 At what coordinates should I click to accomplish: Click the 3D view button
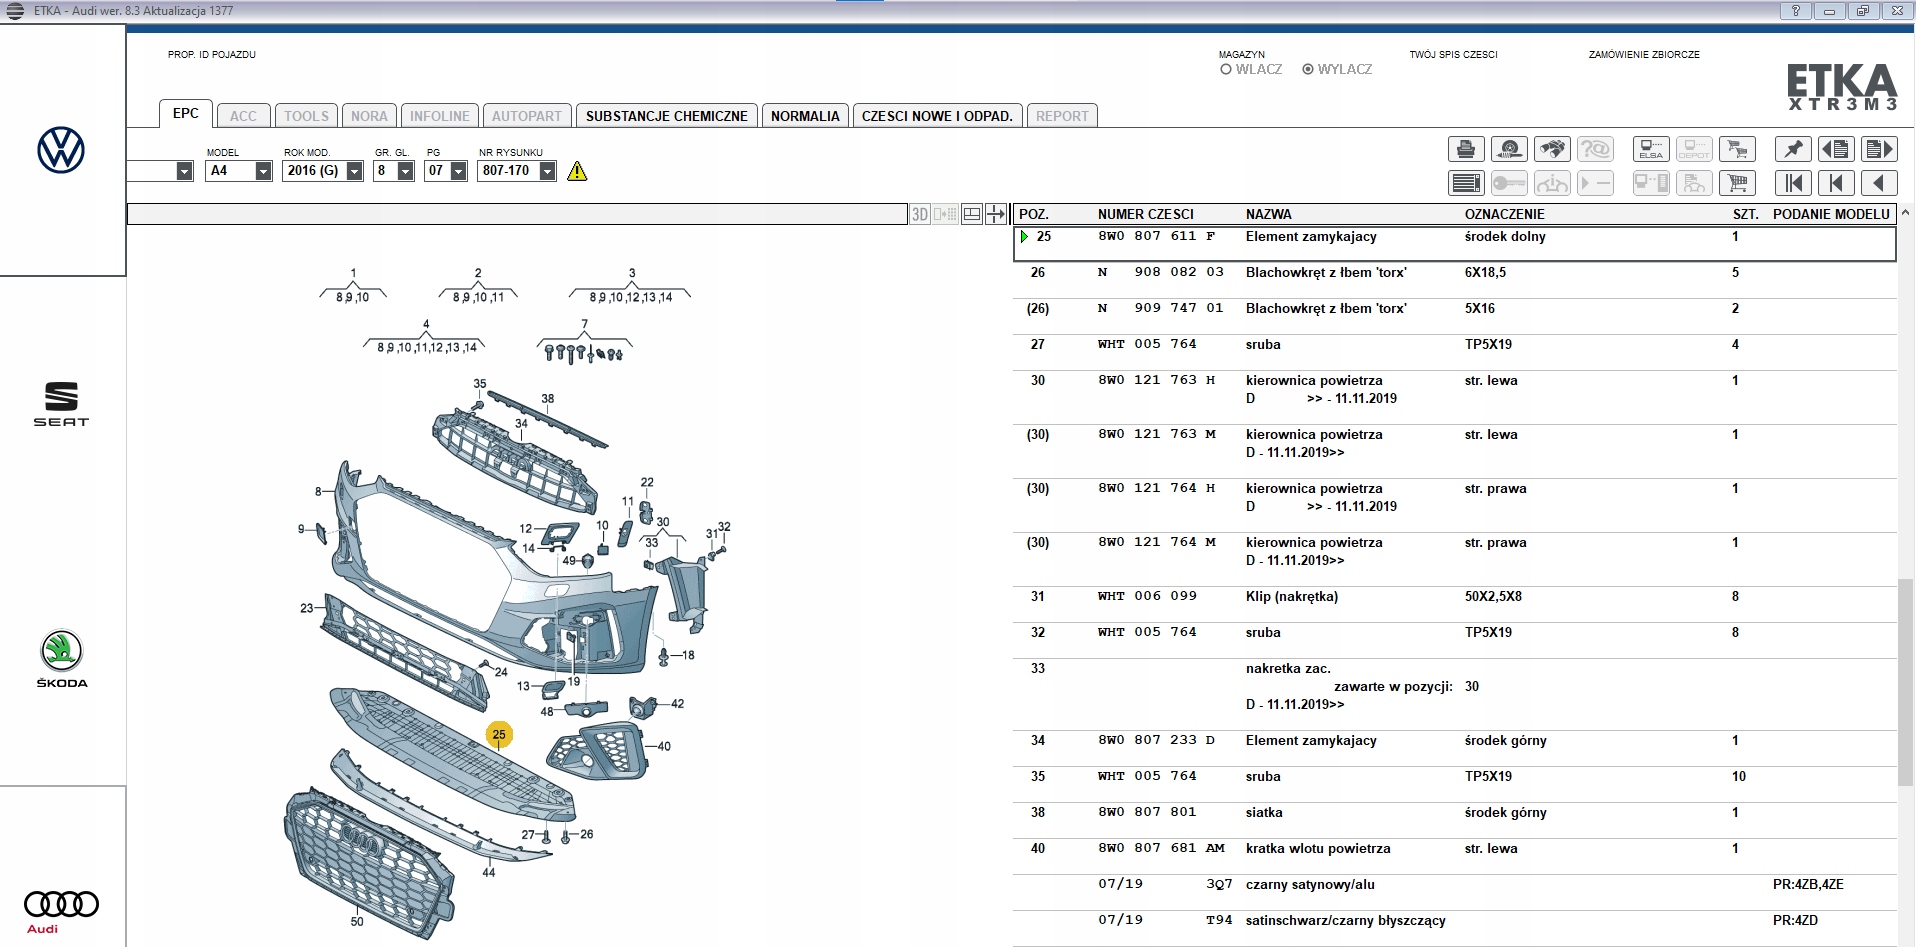(x=920, y=214)
